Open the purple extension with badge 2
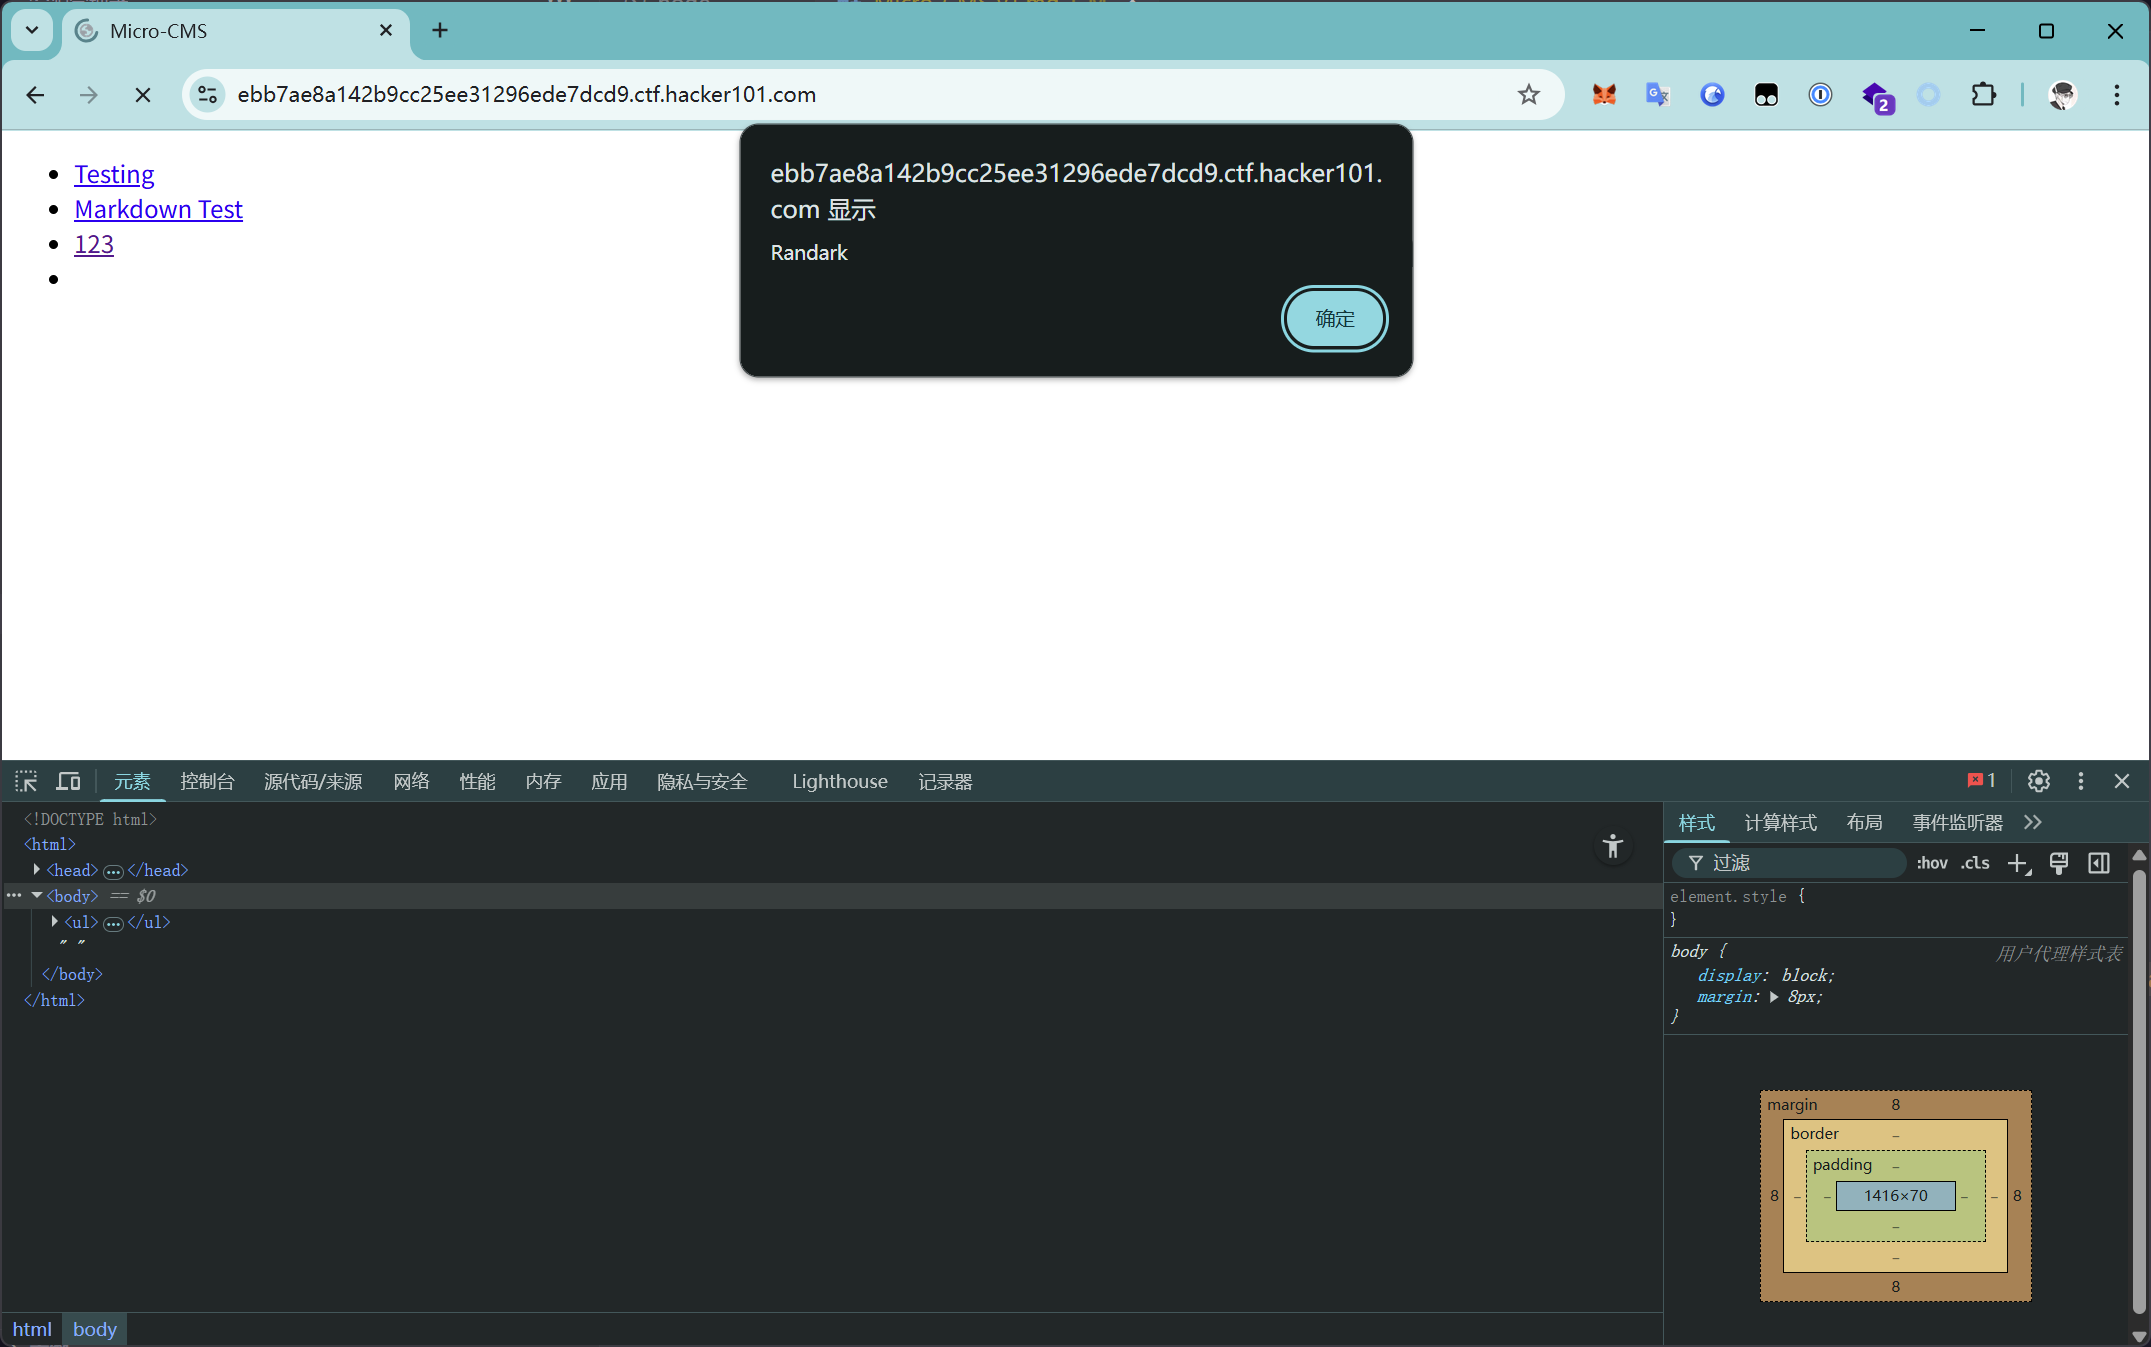This screenshot has height=1347, width=2151. 1876,97
